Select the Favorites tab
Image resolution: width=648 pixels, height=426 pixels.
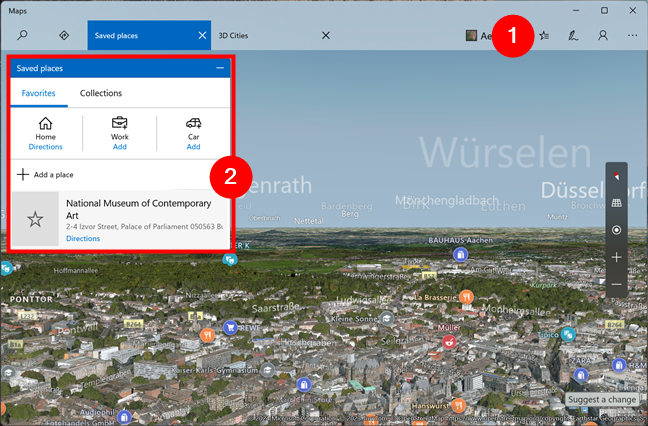tap(38, 93)
